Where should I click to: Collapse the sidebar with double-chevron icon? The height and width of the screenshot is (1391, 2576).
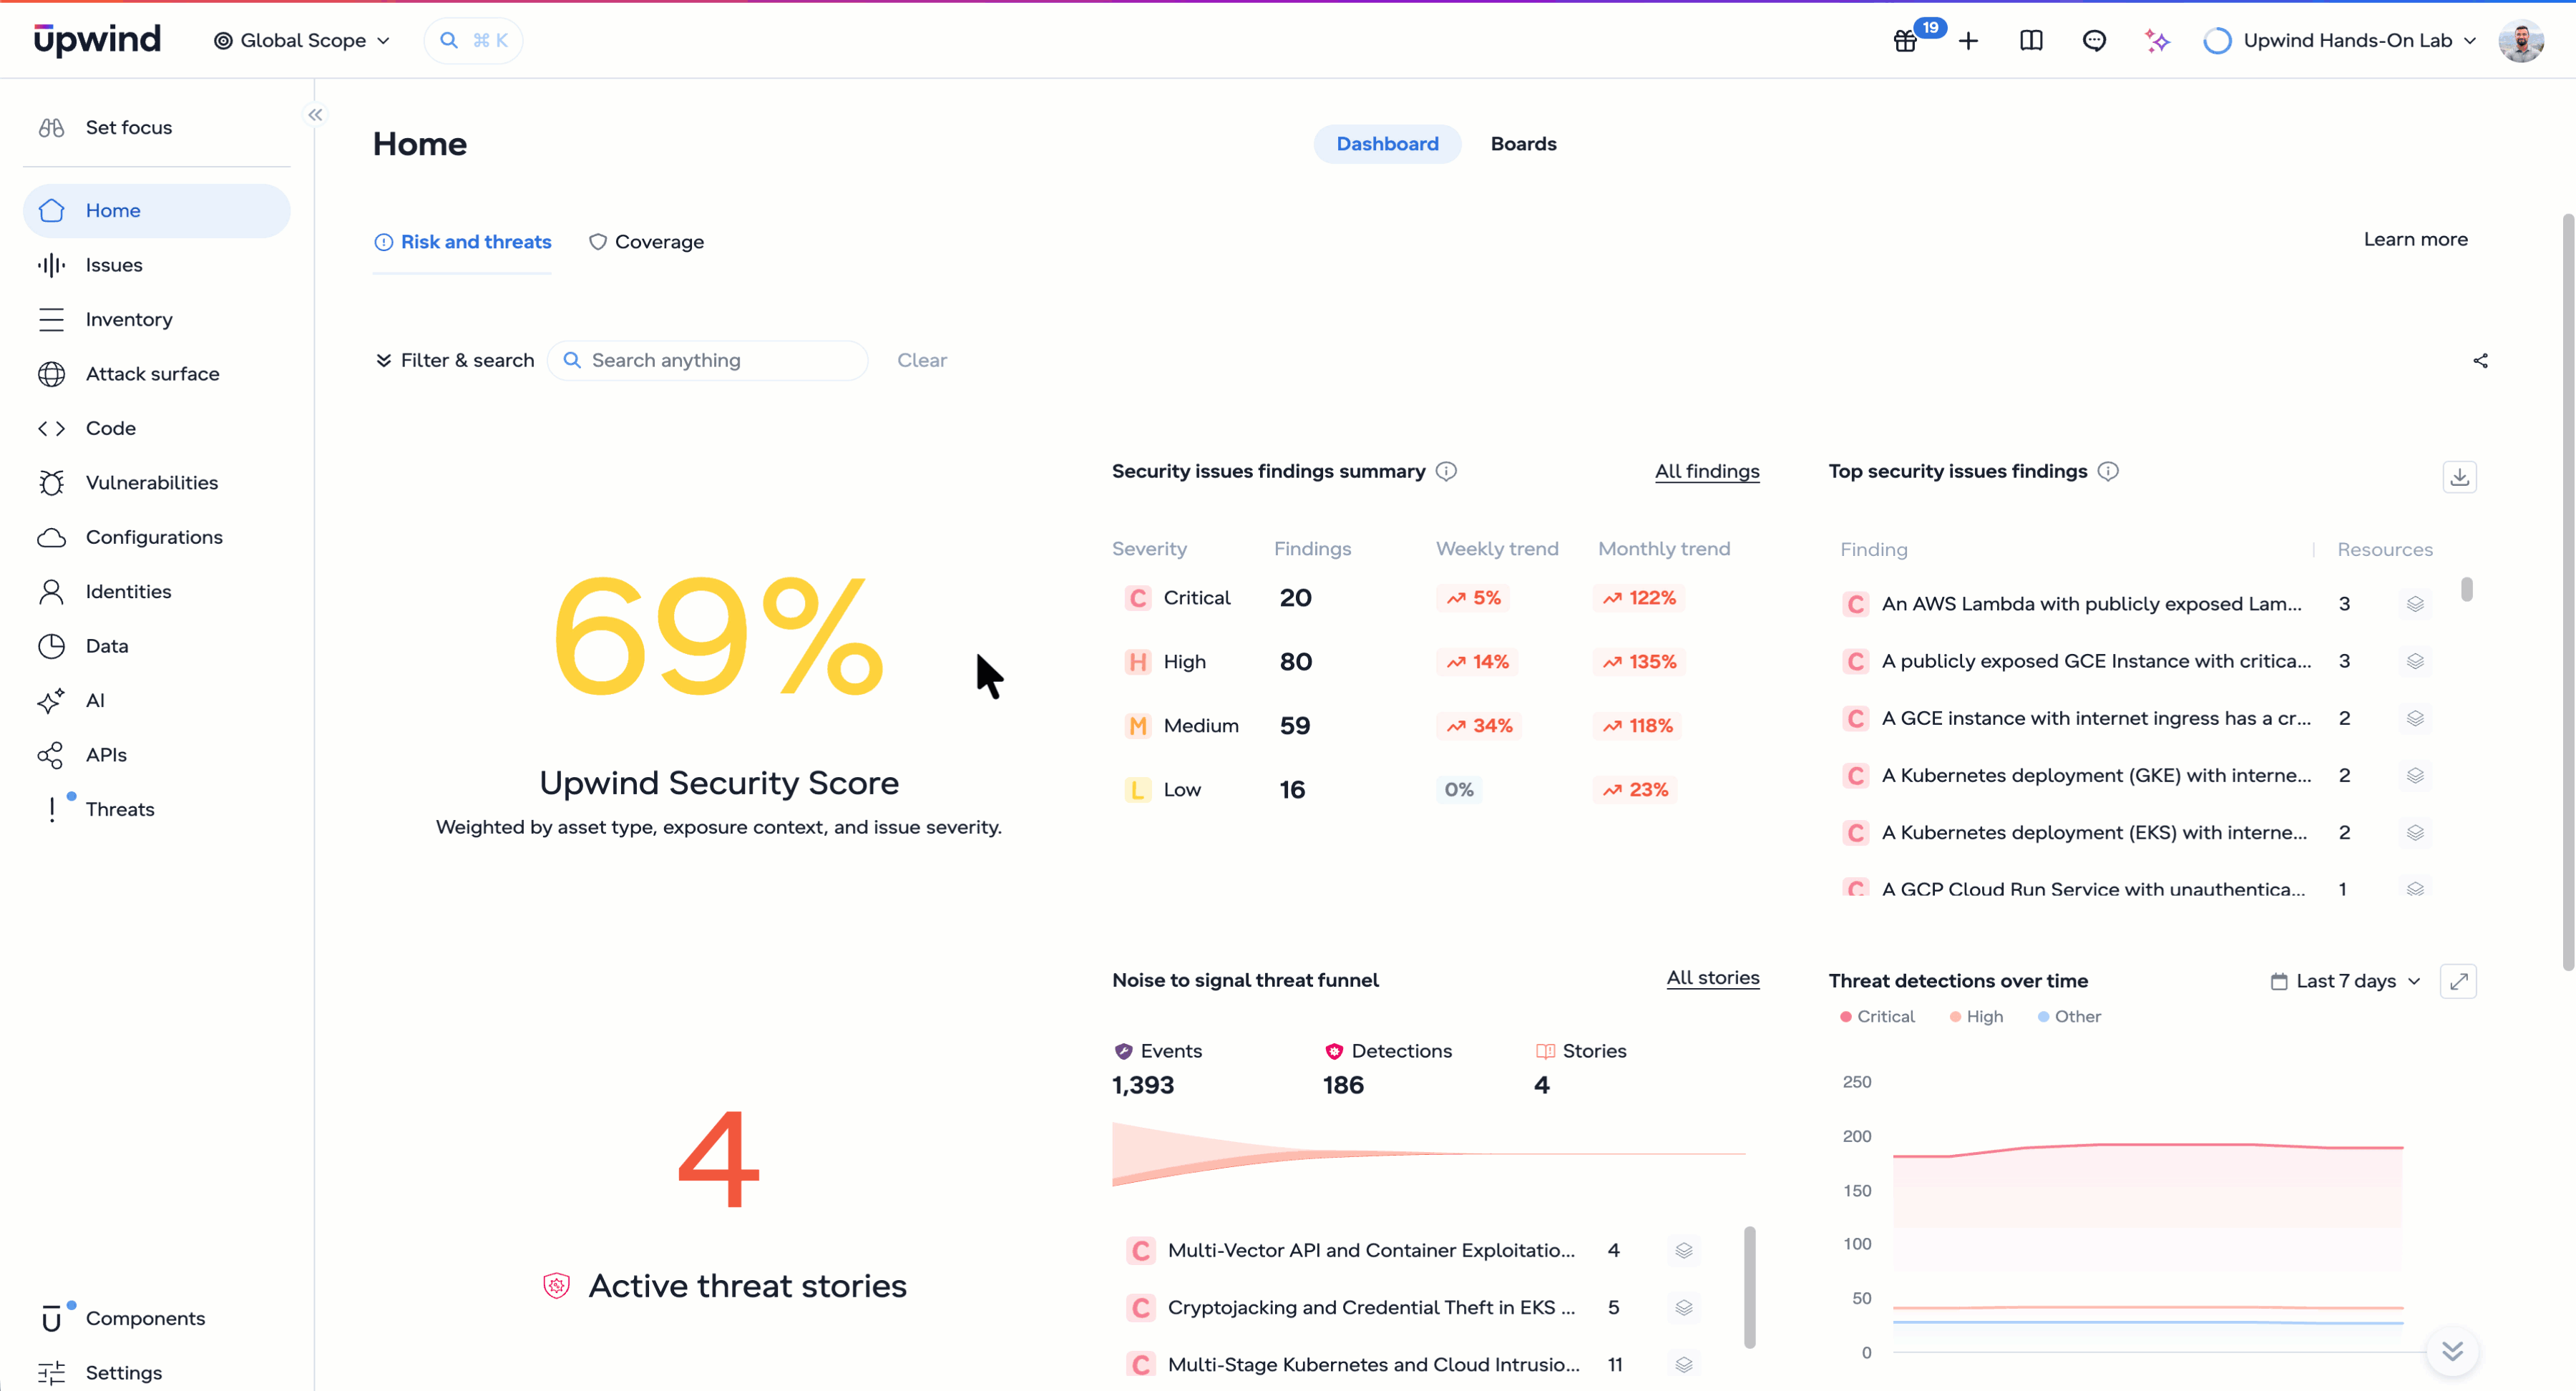pos(316,115)
